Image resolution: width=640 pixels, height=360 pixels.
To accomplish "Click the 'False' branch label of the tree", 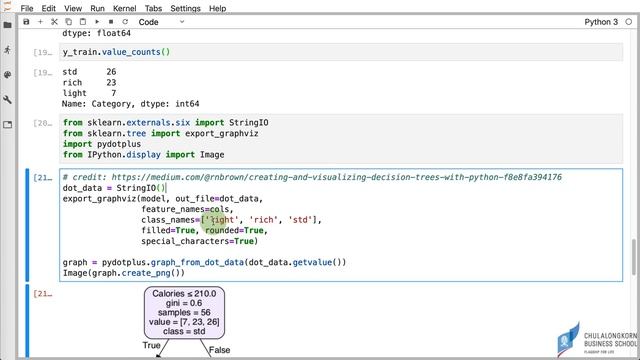I will tap(220, 350).
